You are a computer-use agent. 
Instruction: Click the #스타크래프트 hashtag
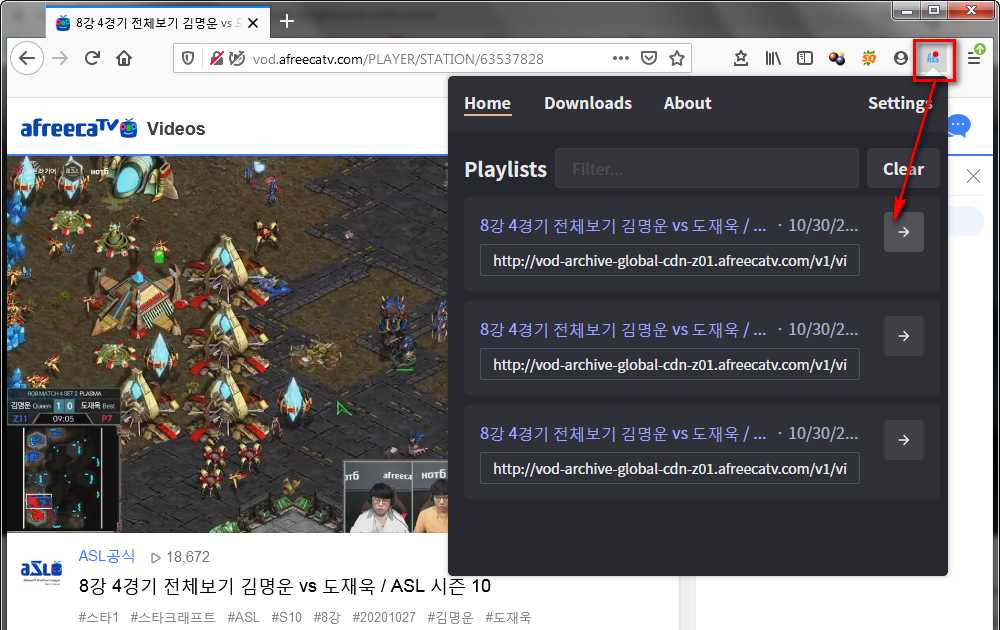click(x=173, y=617)
